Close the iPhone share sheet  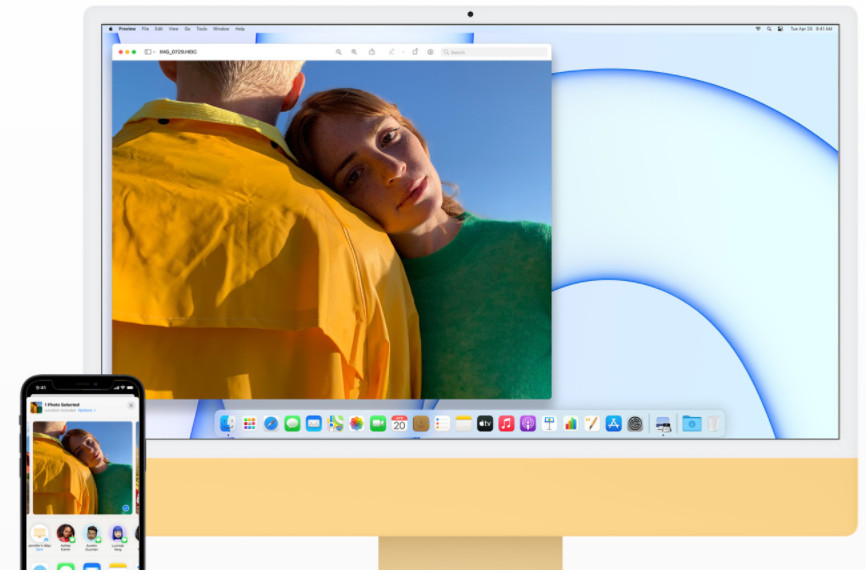[x=130, y=406]
